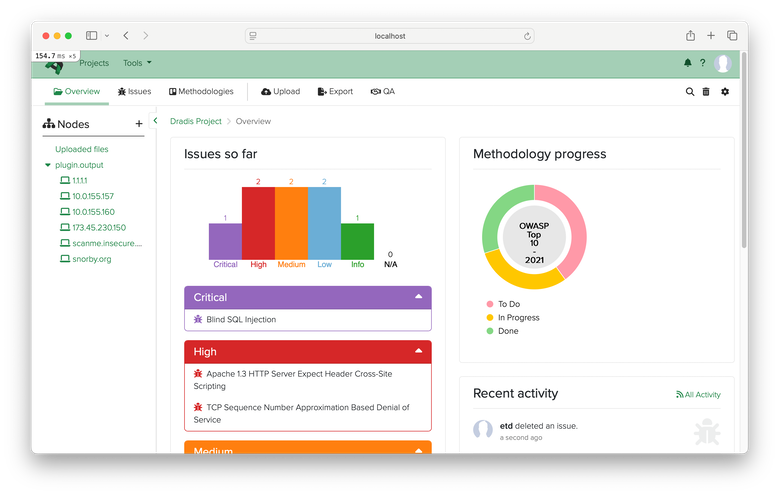Click the Low blue chart bar
Screen dimensions: 780x495
pyautogui.click(x=324, y=223)
